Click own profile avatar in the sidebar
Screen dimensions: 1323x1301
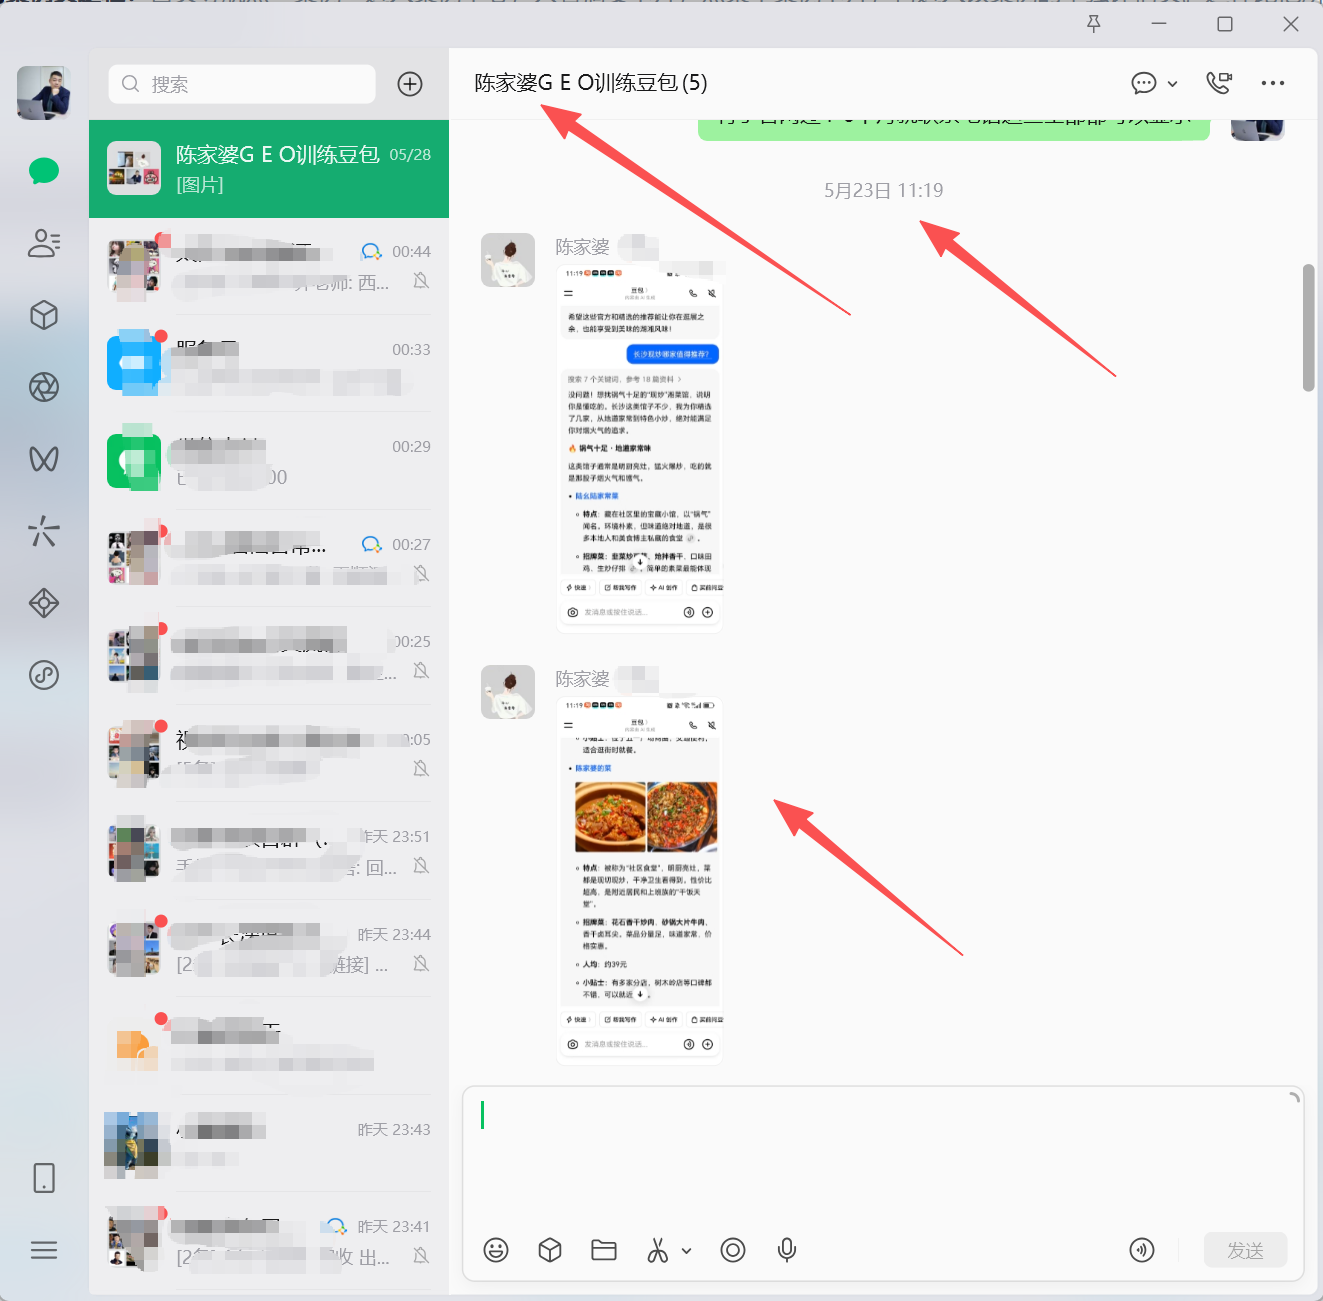click(x=44, y=93)
